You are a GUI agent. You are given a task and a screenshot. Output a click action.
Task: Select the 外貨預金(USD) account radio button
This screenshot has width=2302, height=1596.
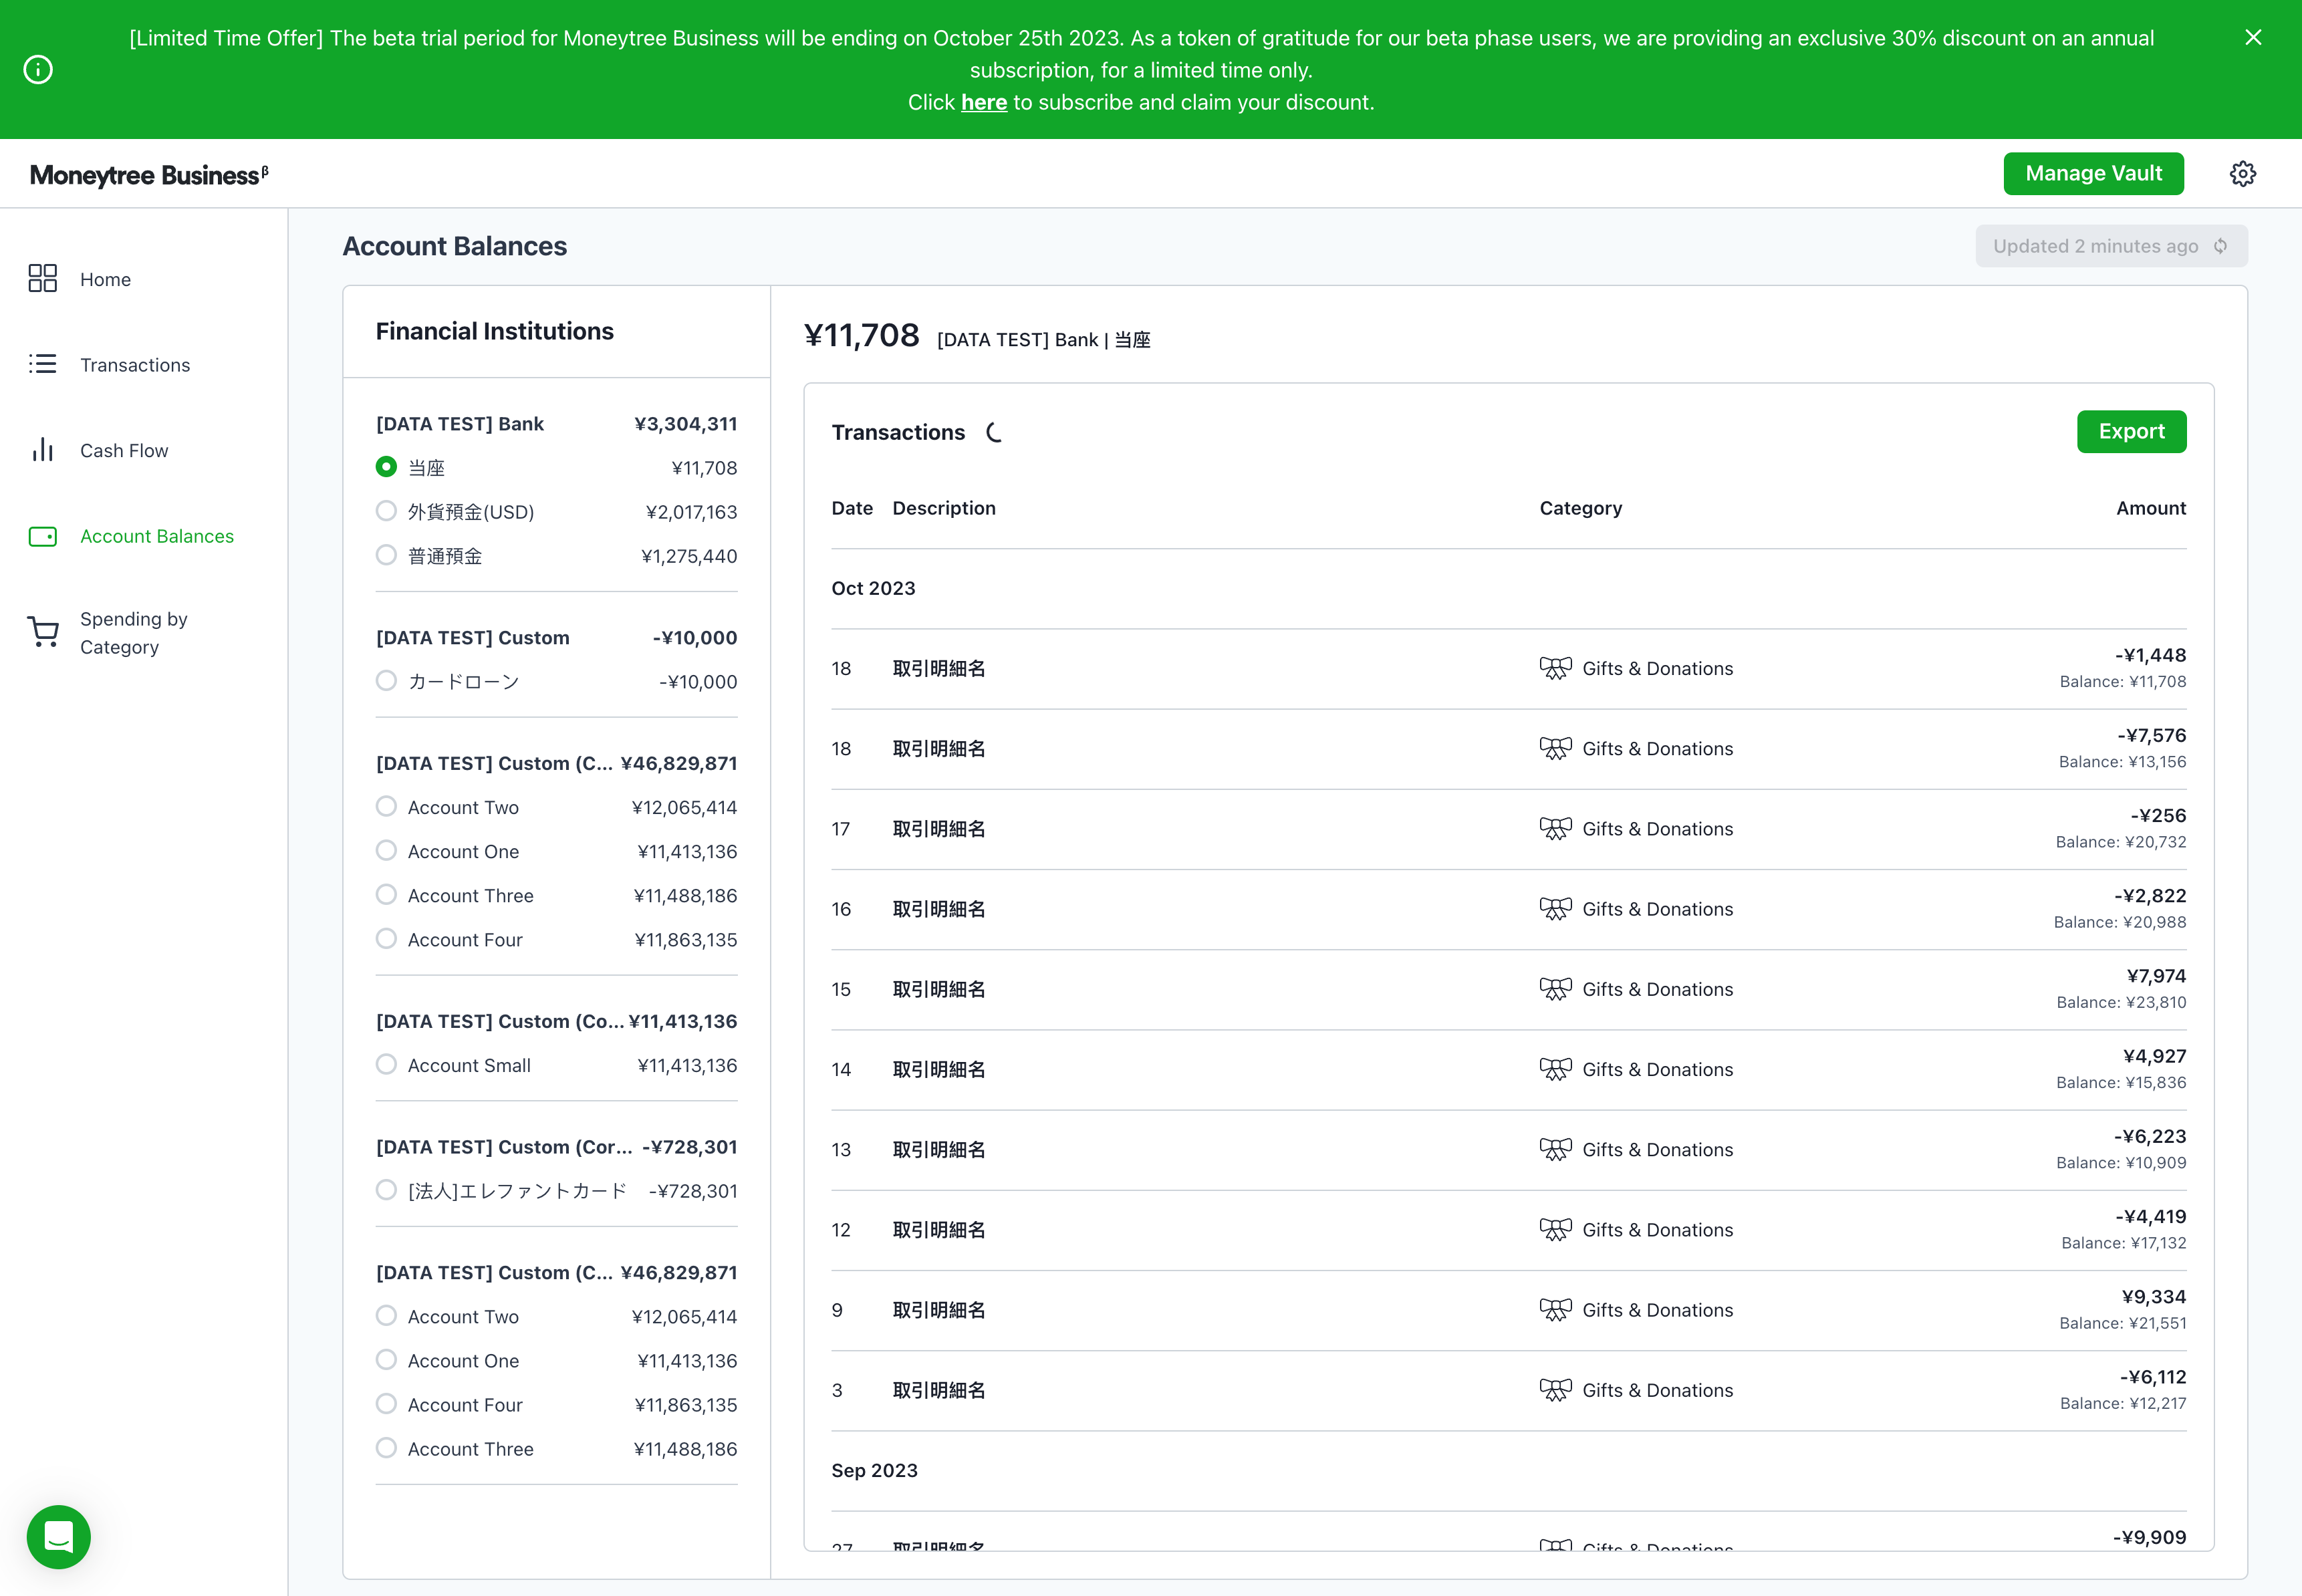tap(386, 511)
